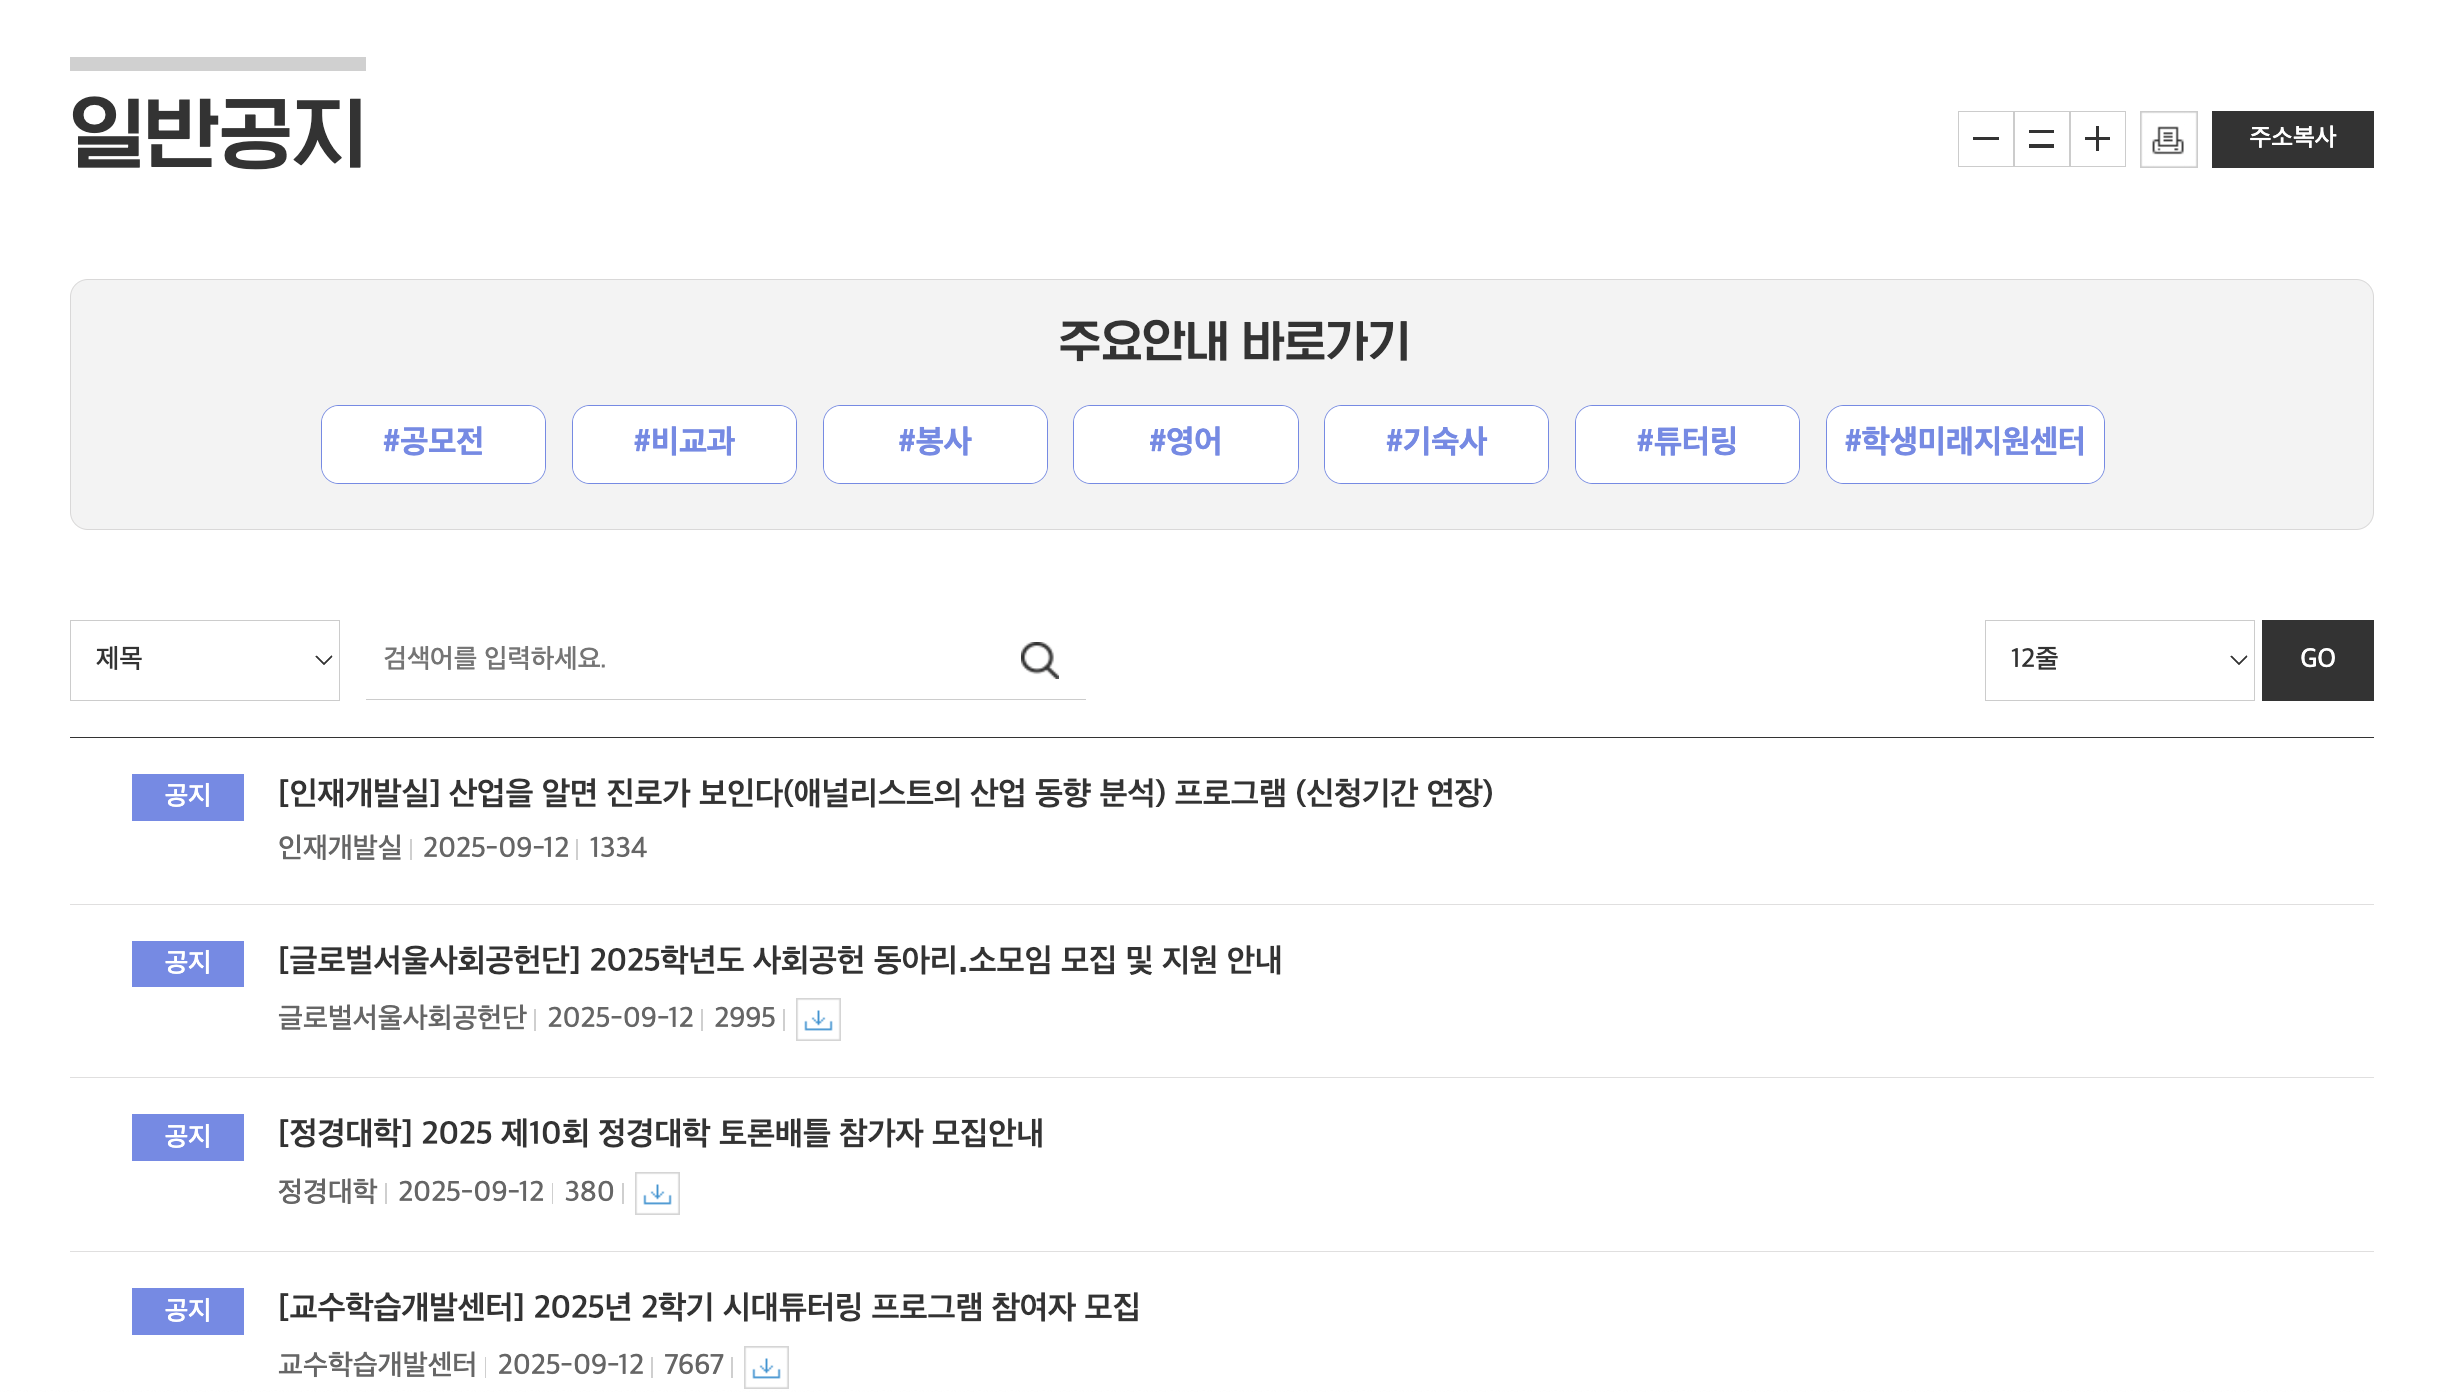Image resolution: width=2448 pixels, height=1392 pixels.
Task: Open the 인재개발실 산업을 알면 진로가 보인다 notice
Action: (885, 793)
